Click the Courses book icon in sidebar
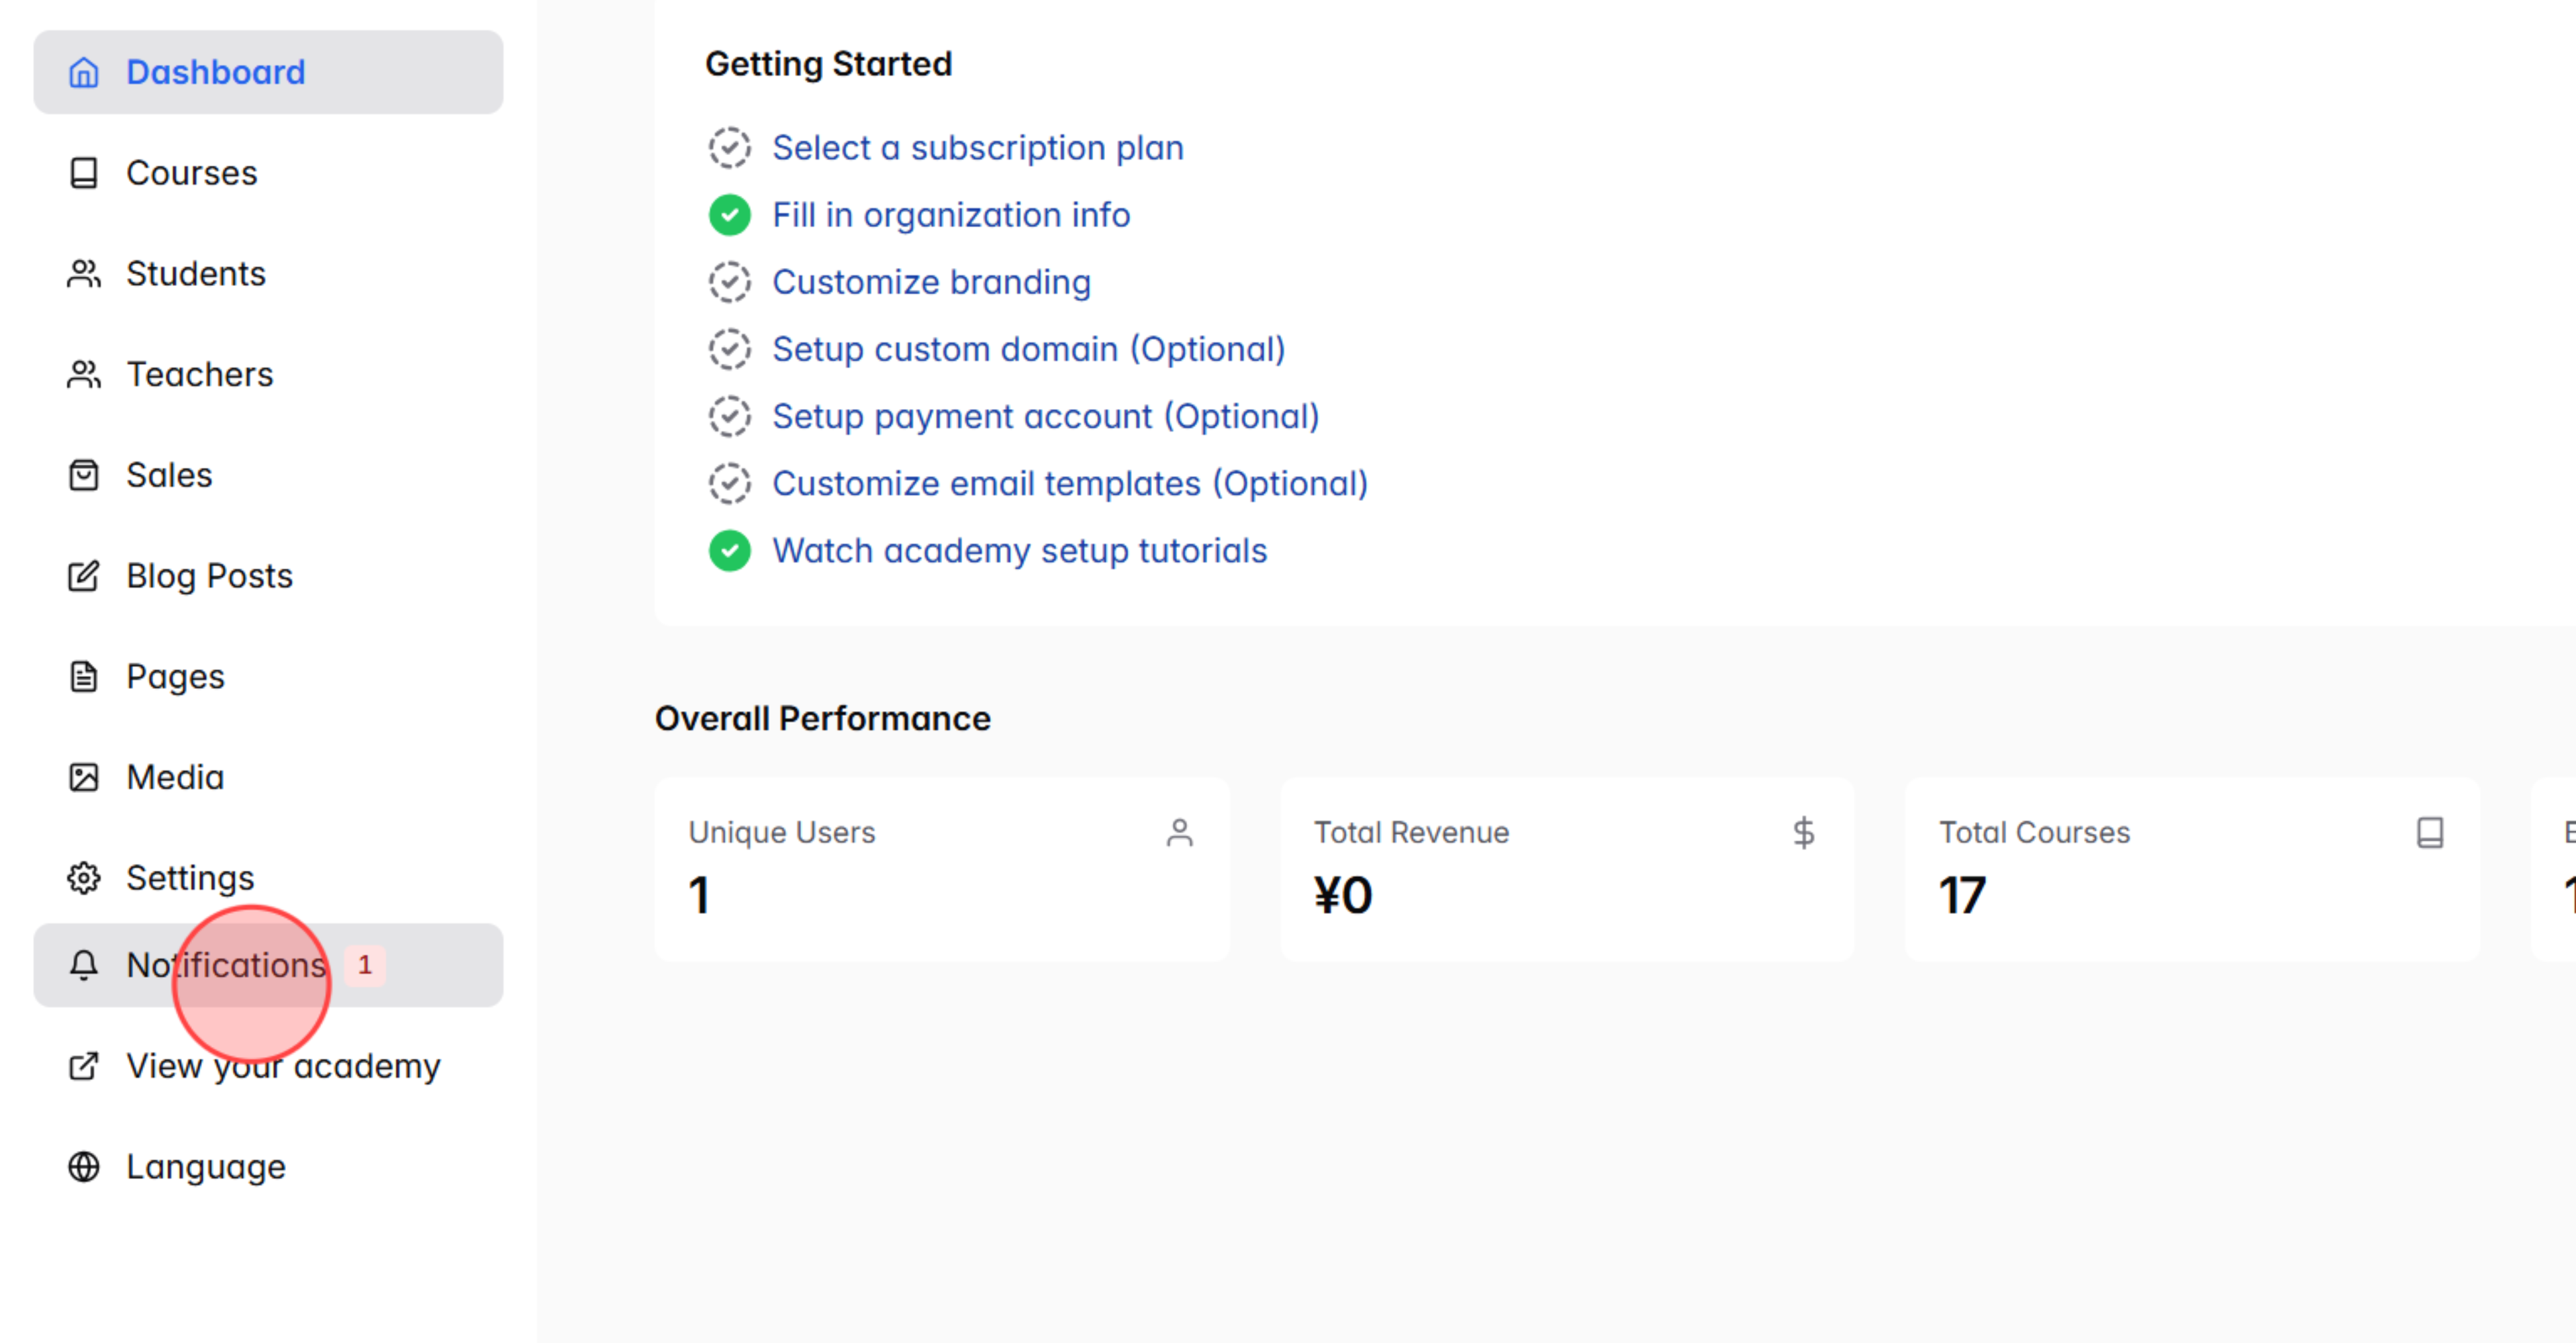2576x1343 pixels. coord(84,173)
